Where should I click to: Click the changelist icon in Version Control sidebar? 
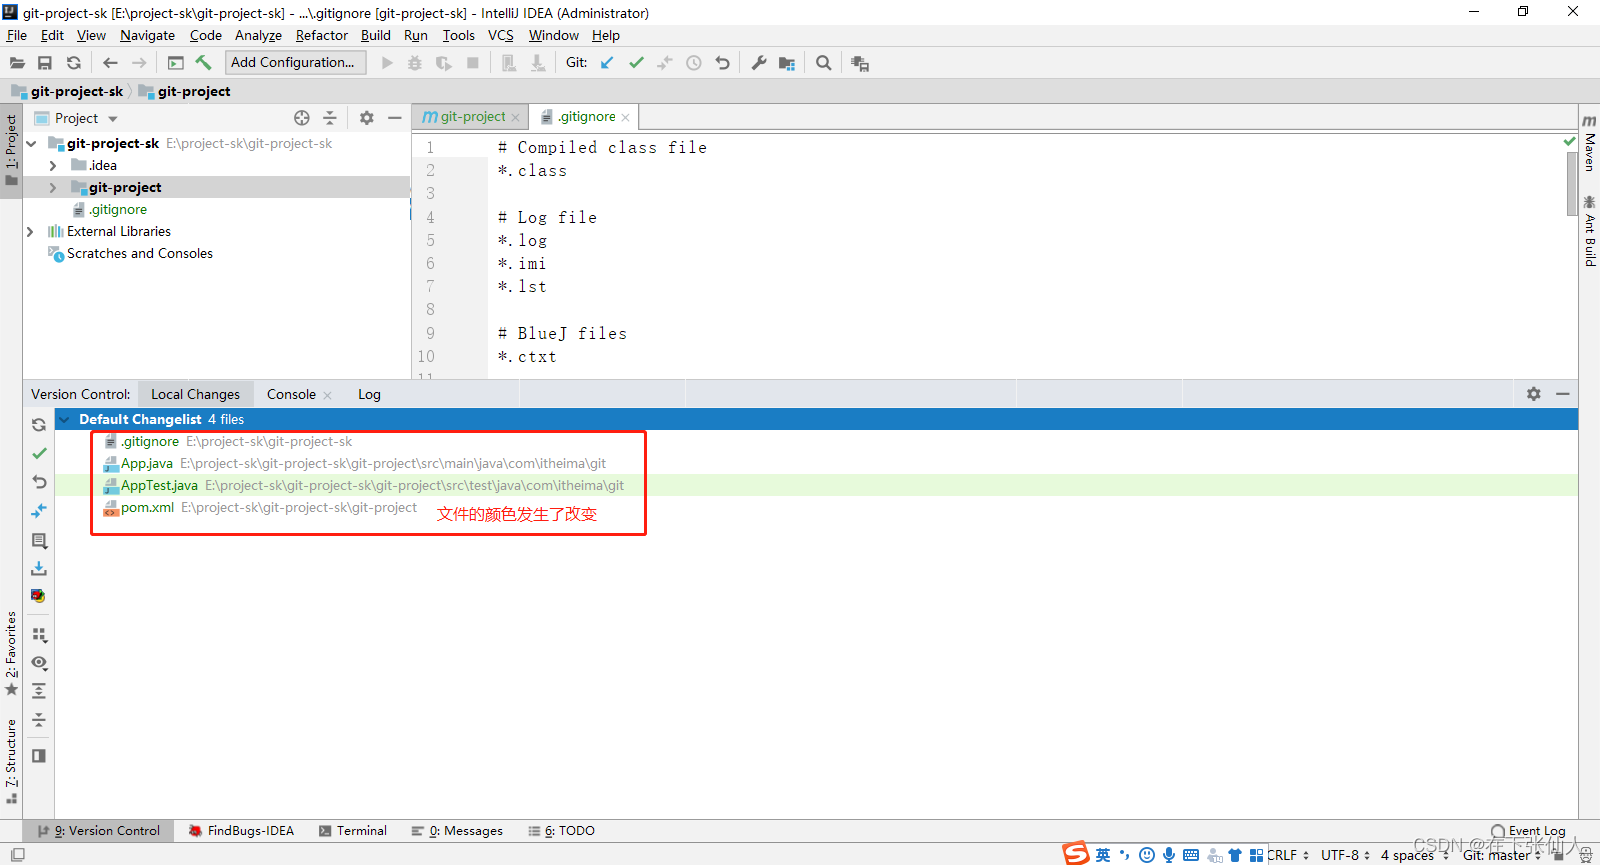[39, 541]
